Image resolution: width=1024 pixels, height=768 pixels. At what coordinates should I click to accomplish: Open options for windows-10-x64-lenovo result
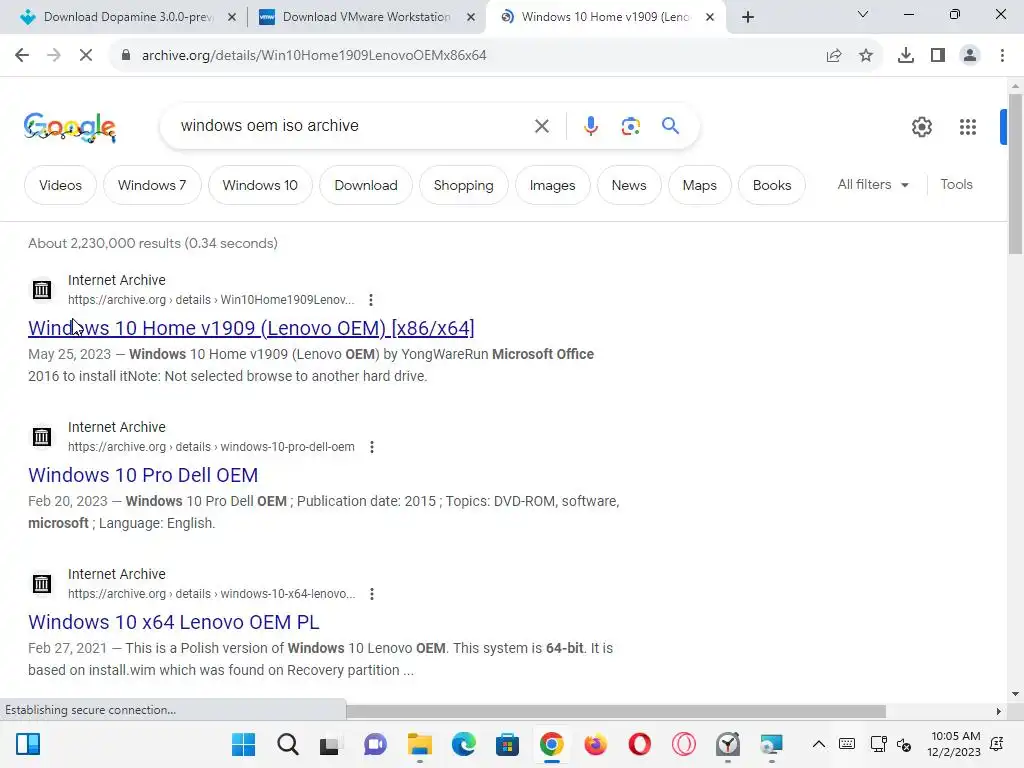pyautogui.click(x=372, y=594)
